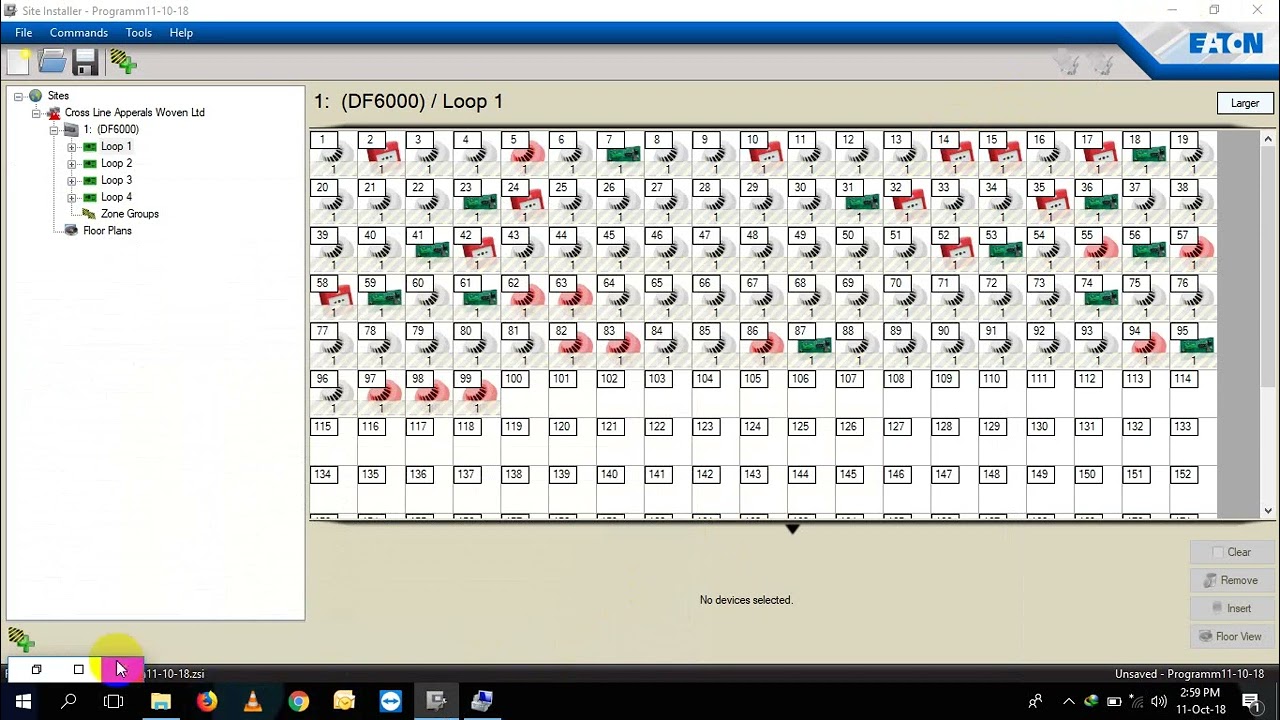Viewport: 1280px width, 720px height.
Task: Collapse the 1: (DF6000) panel node
Action: click(54, 130)
